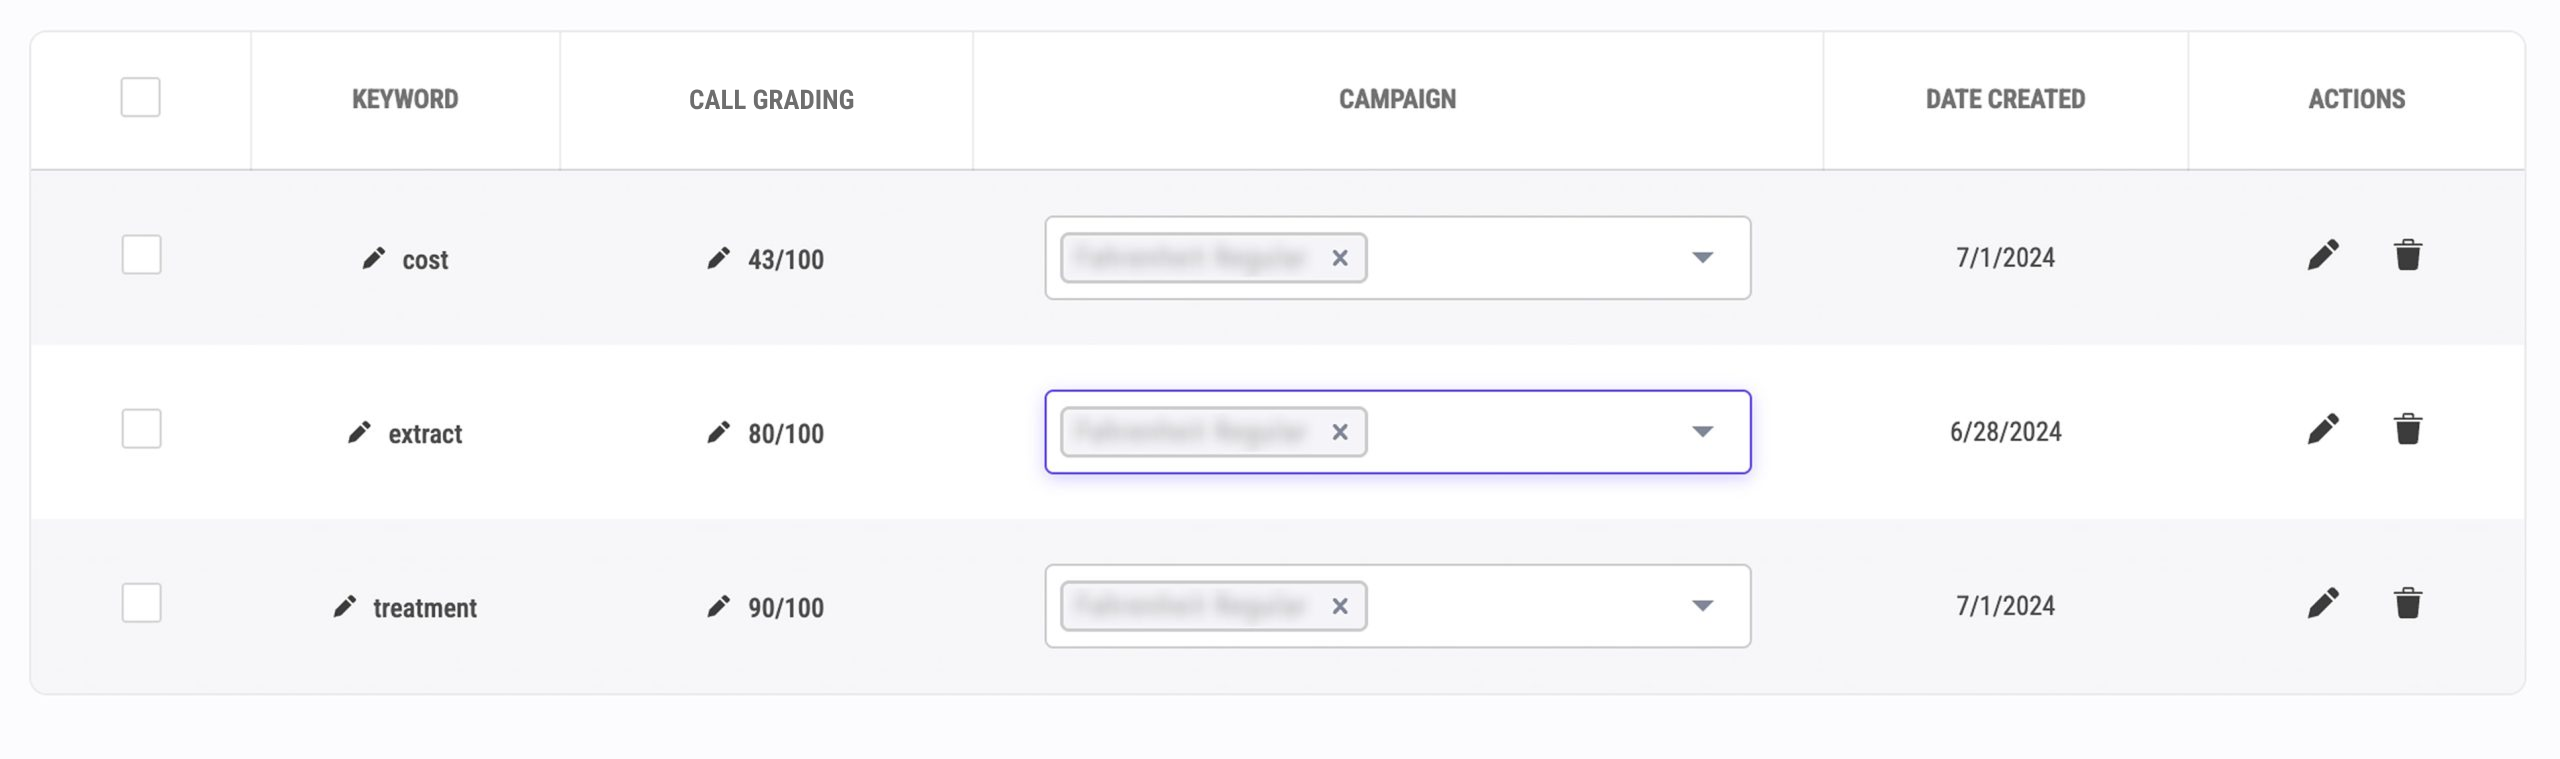Click pencil icon next to extract keyword
The height and width of the screenshot is (759, 2560).
[359, 433]
